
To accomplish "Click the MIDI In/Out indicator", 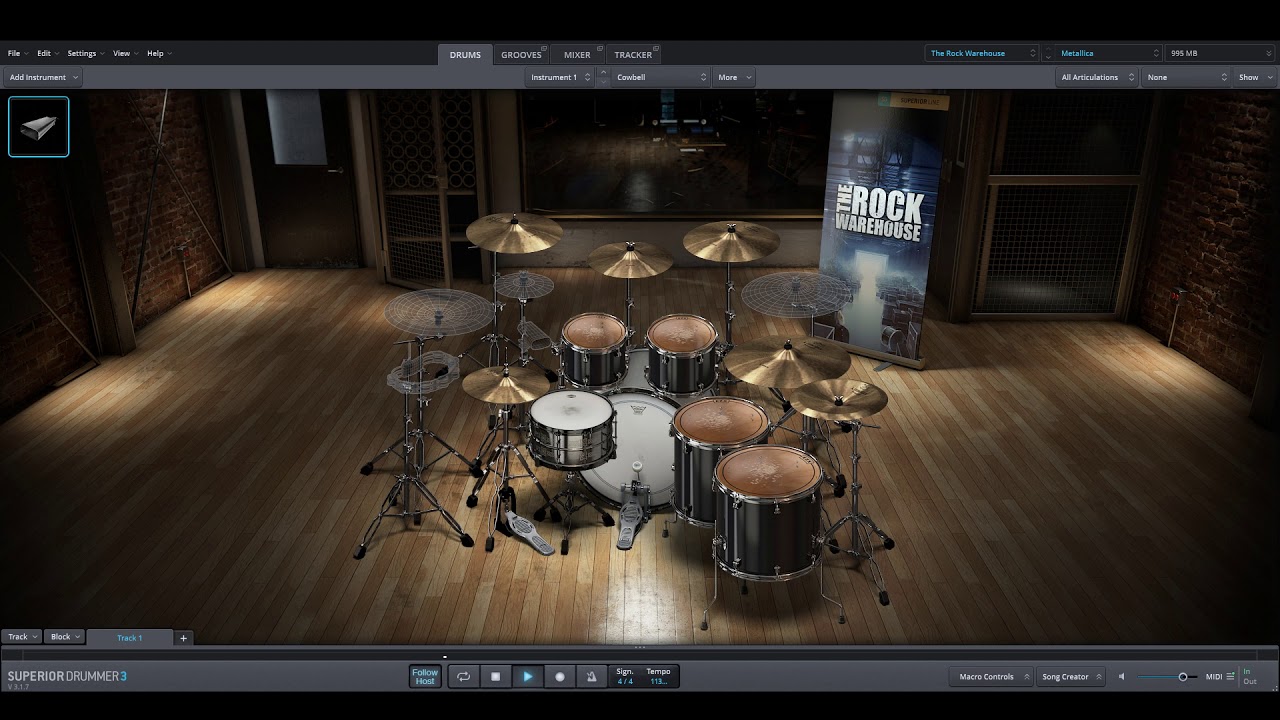I will (x=1249, y=677).
